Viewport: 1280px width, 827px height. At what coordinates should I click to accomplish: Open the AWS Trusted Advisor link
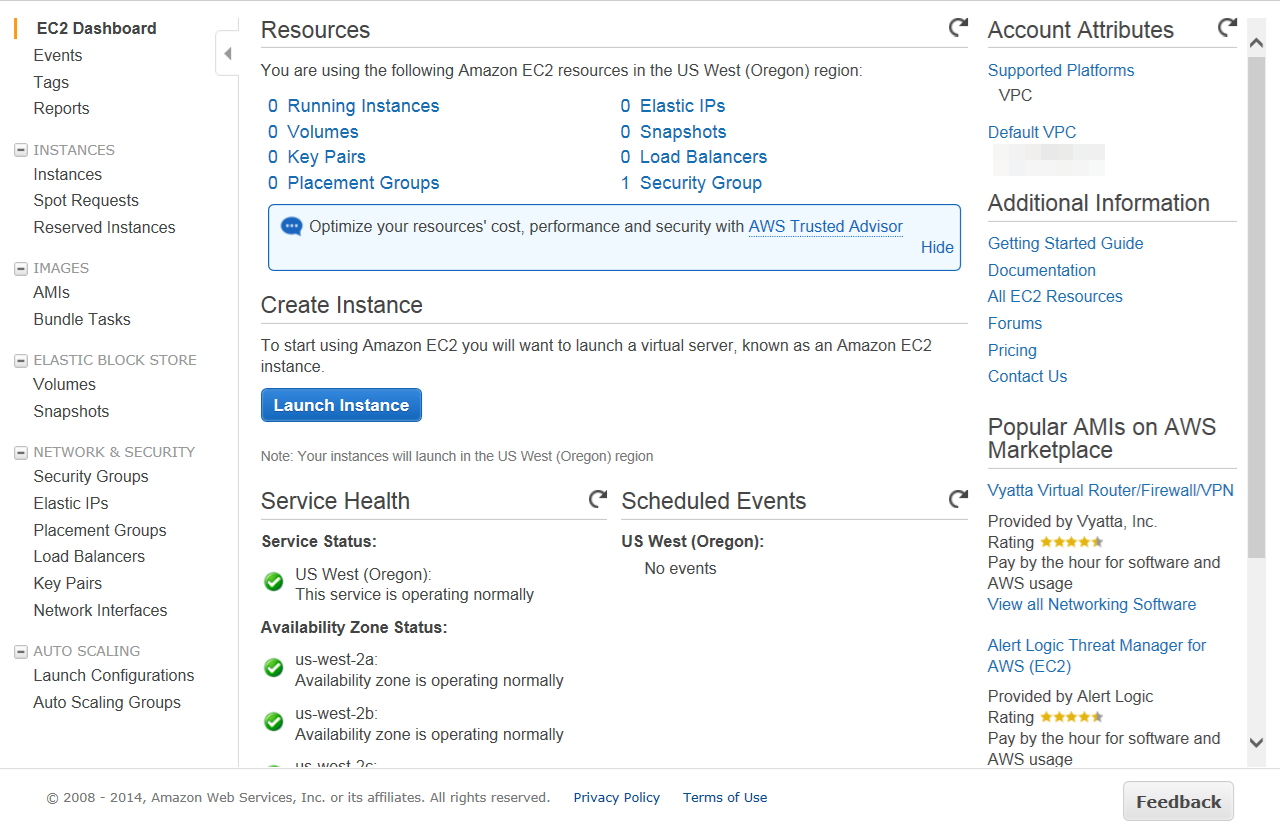(825, 227)
